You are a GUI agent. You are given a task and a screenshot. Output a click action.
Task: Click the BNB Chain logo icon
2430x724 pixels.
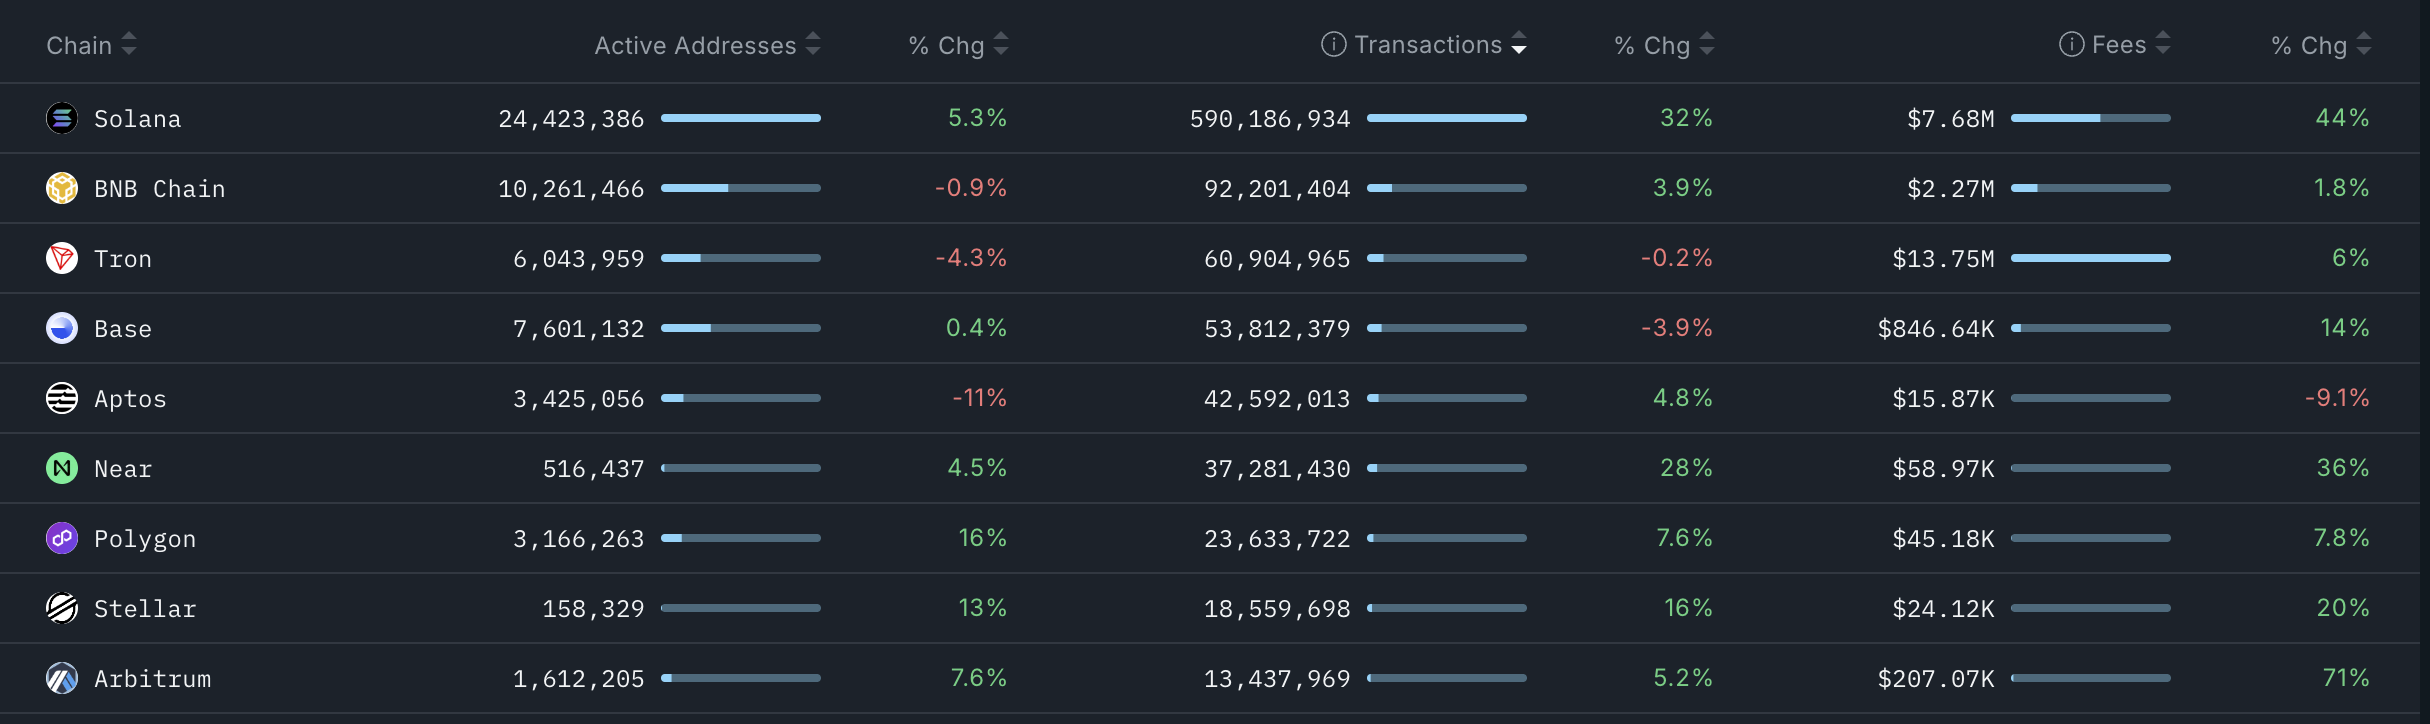62,188
